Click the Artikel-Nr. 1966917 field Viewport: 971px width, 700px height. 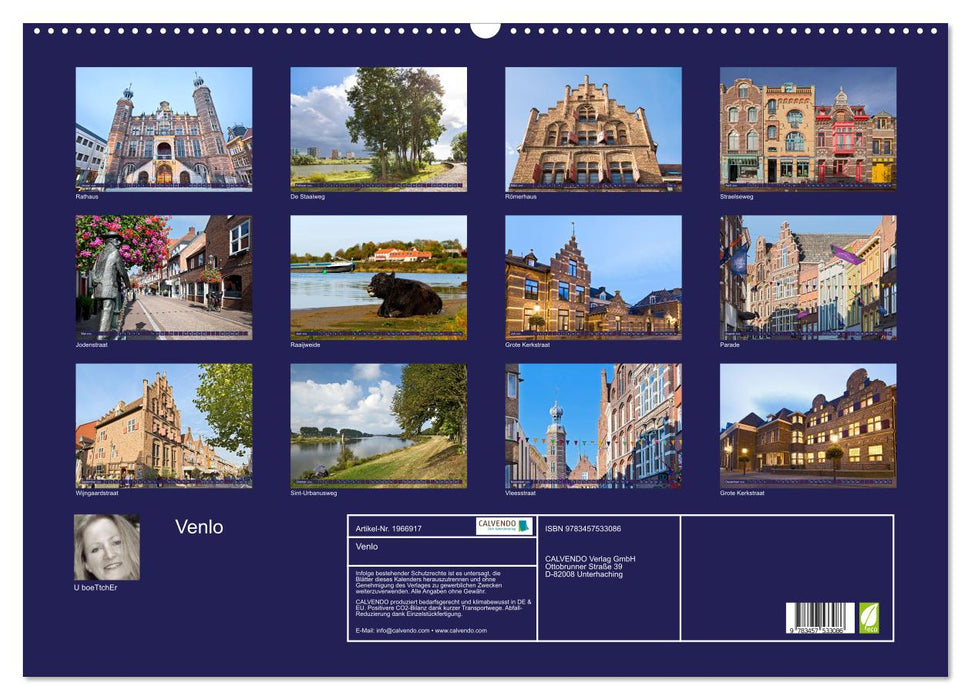(389, 528)
